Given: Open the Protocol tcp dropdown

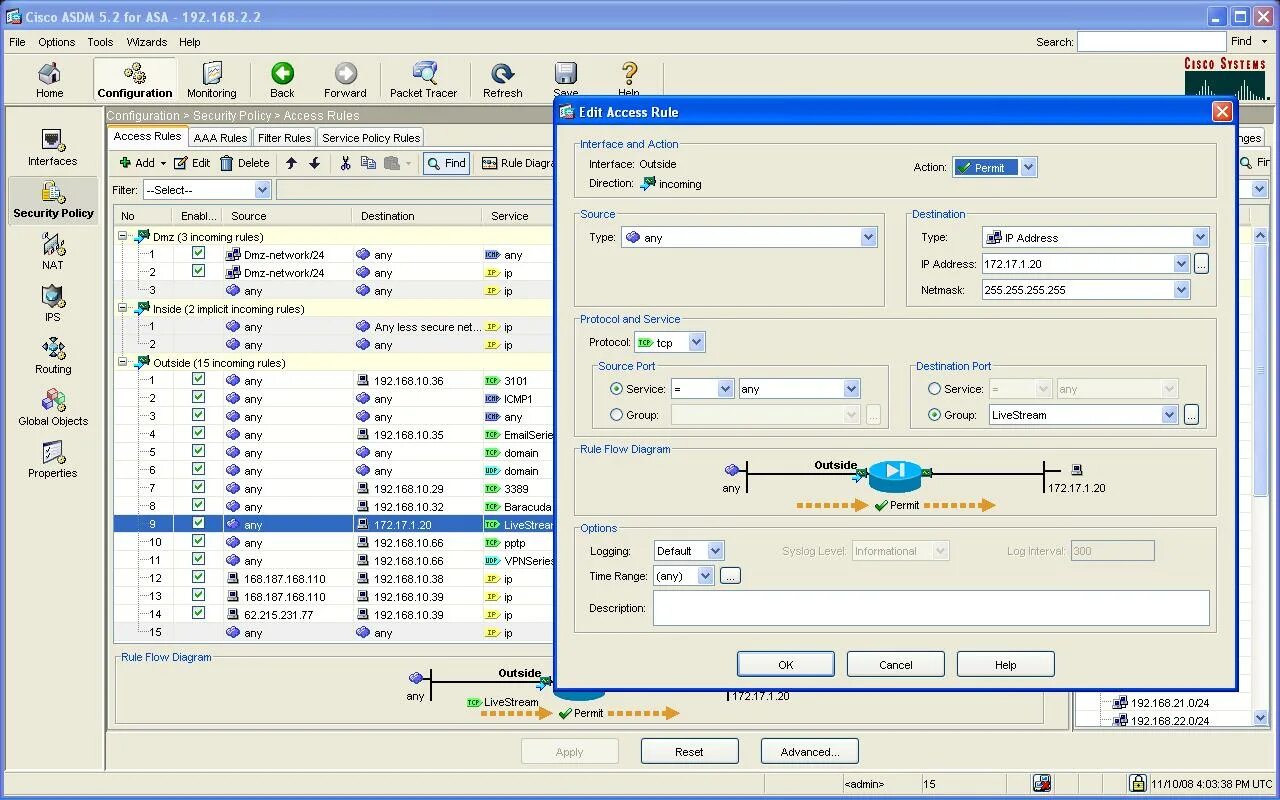Looking at the screenshot, I should (696, 343).
